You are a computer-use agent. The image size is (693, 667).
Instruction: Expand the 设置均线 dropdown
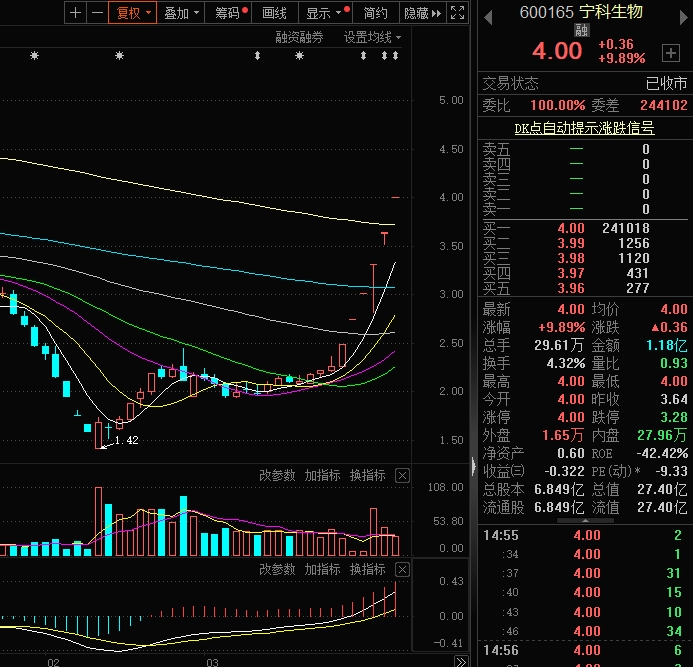click(x=372, y=37)
